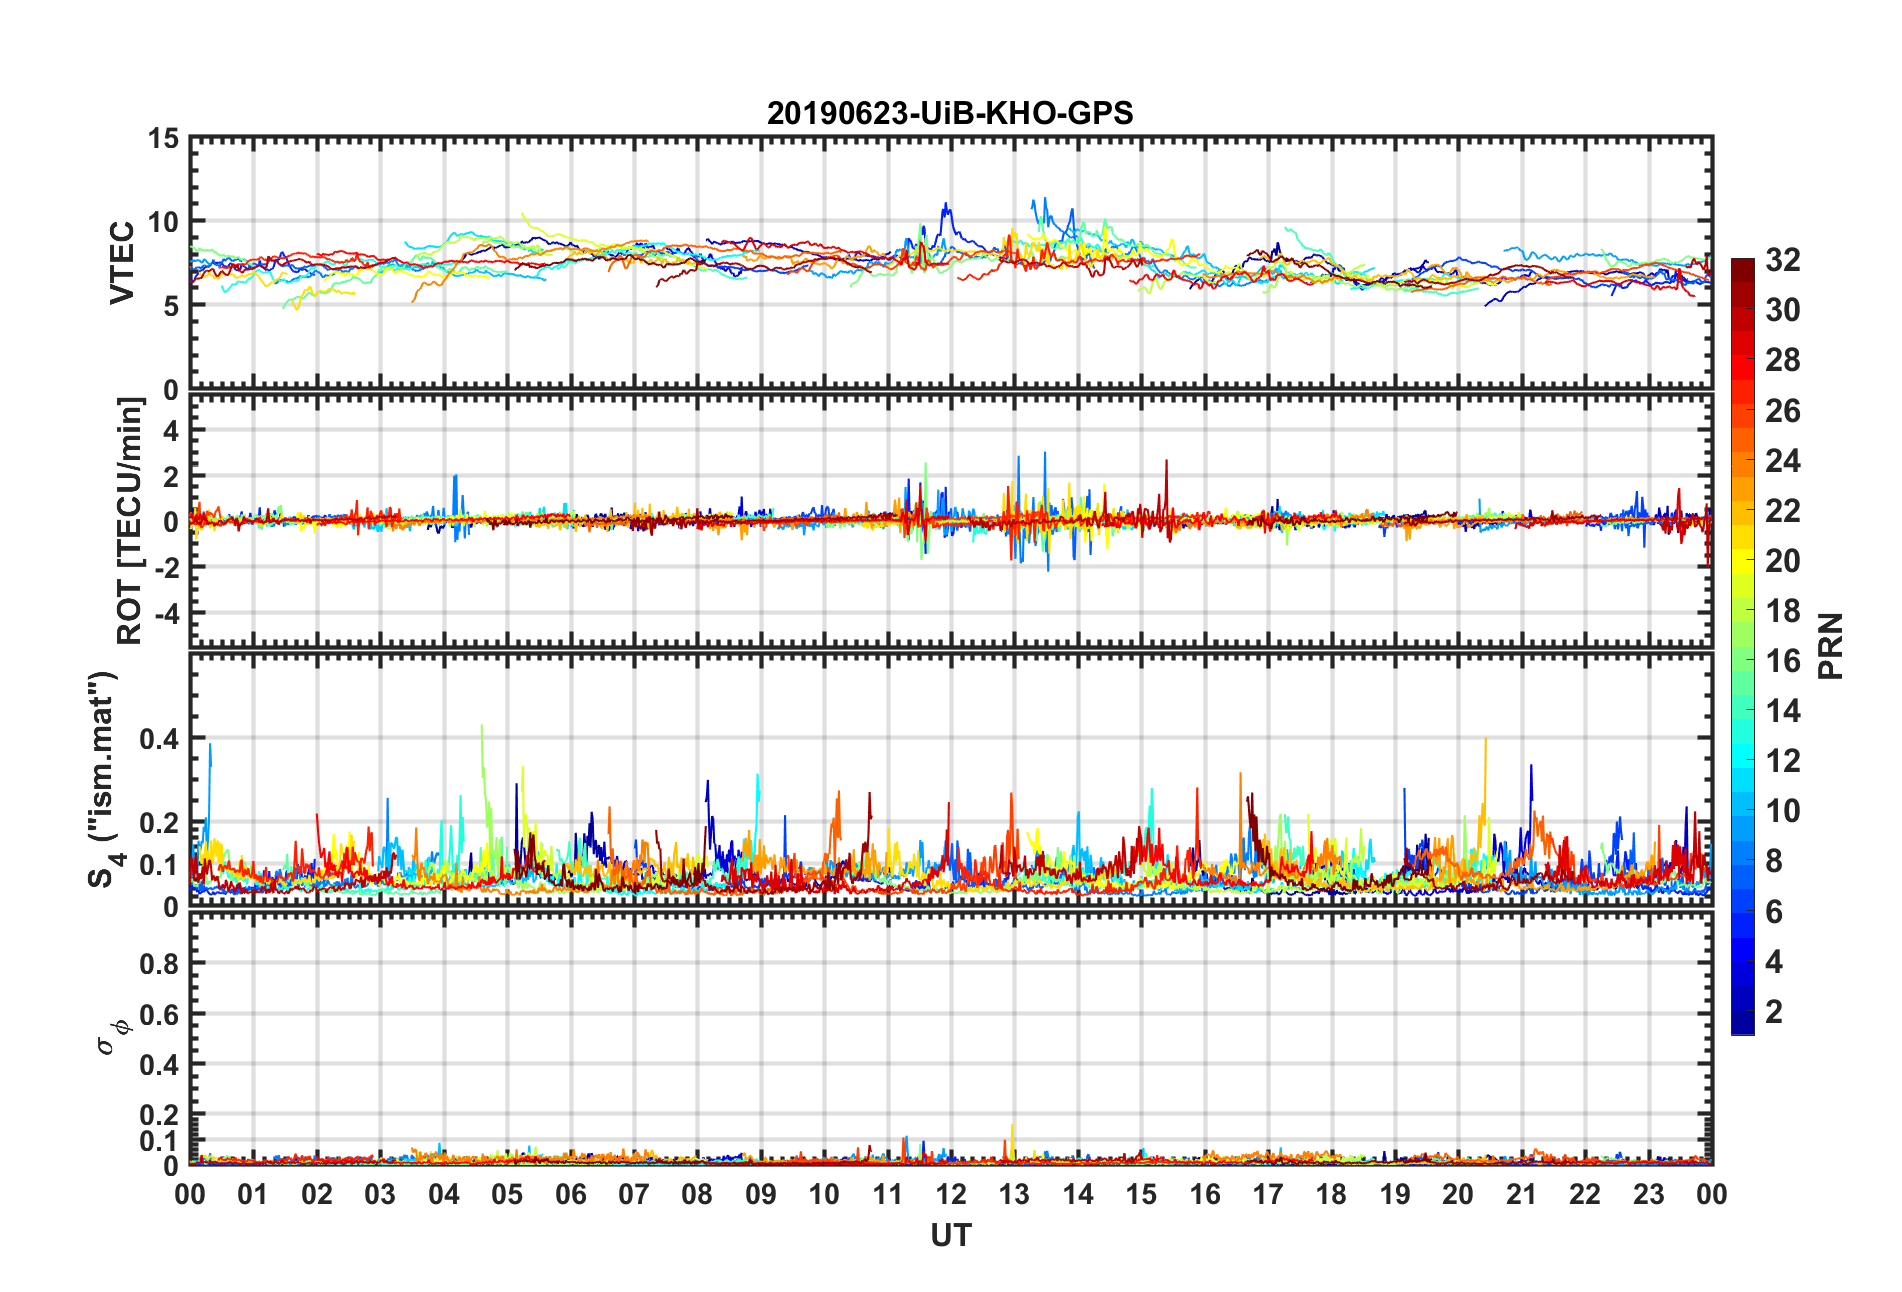1902x1292 pixels.
Task: Click x-axis hour label 12
Action: click(x=951, y=1194)
